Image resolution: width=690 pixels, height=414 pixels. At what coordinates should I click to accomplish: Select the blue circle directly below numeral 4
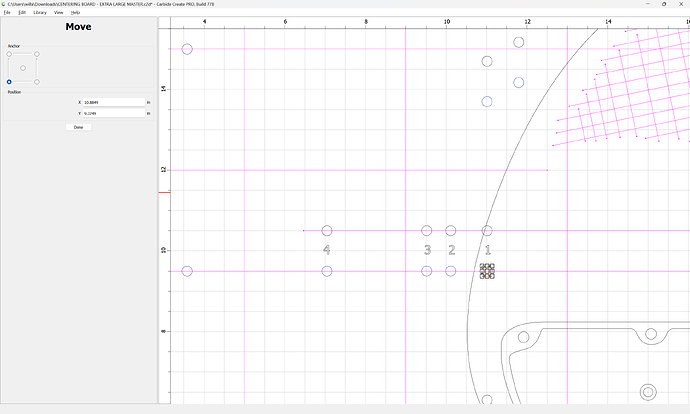pos(327,271)
